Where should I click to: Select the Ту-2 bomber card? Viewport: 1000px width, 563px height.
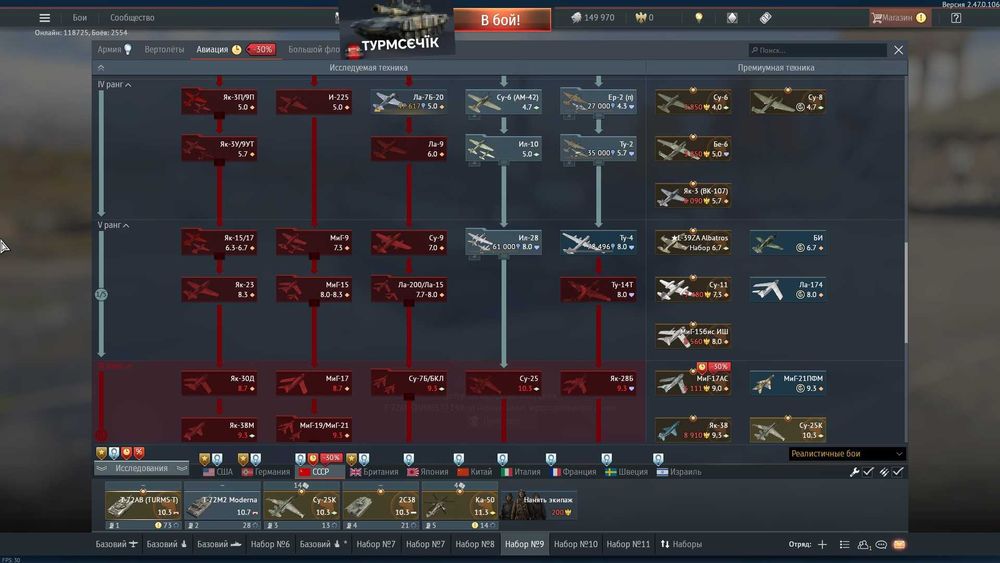pyautogui.click(x=598, y=149)
